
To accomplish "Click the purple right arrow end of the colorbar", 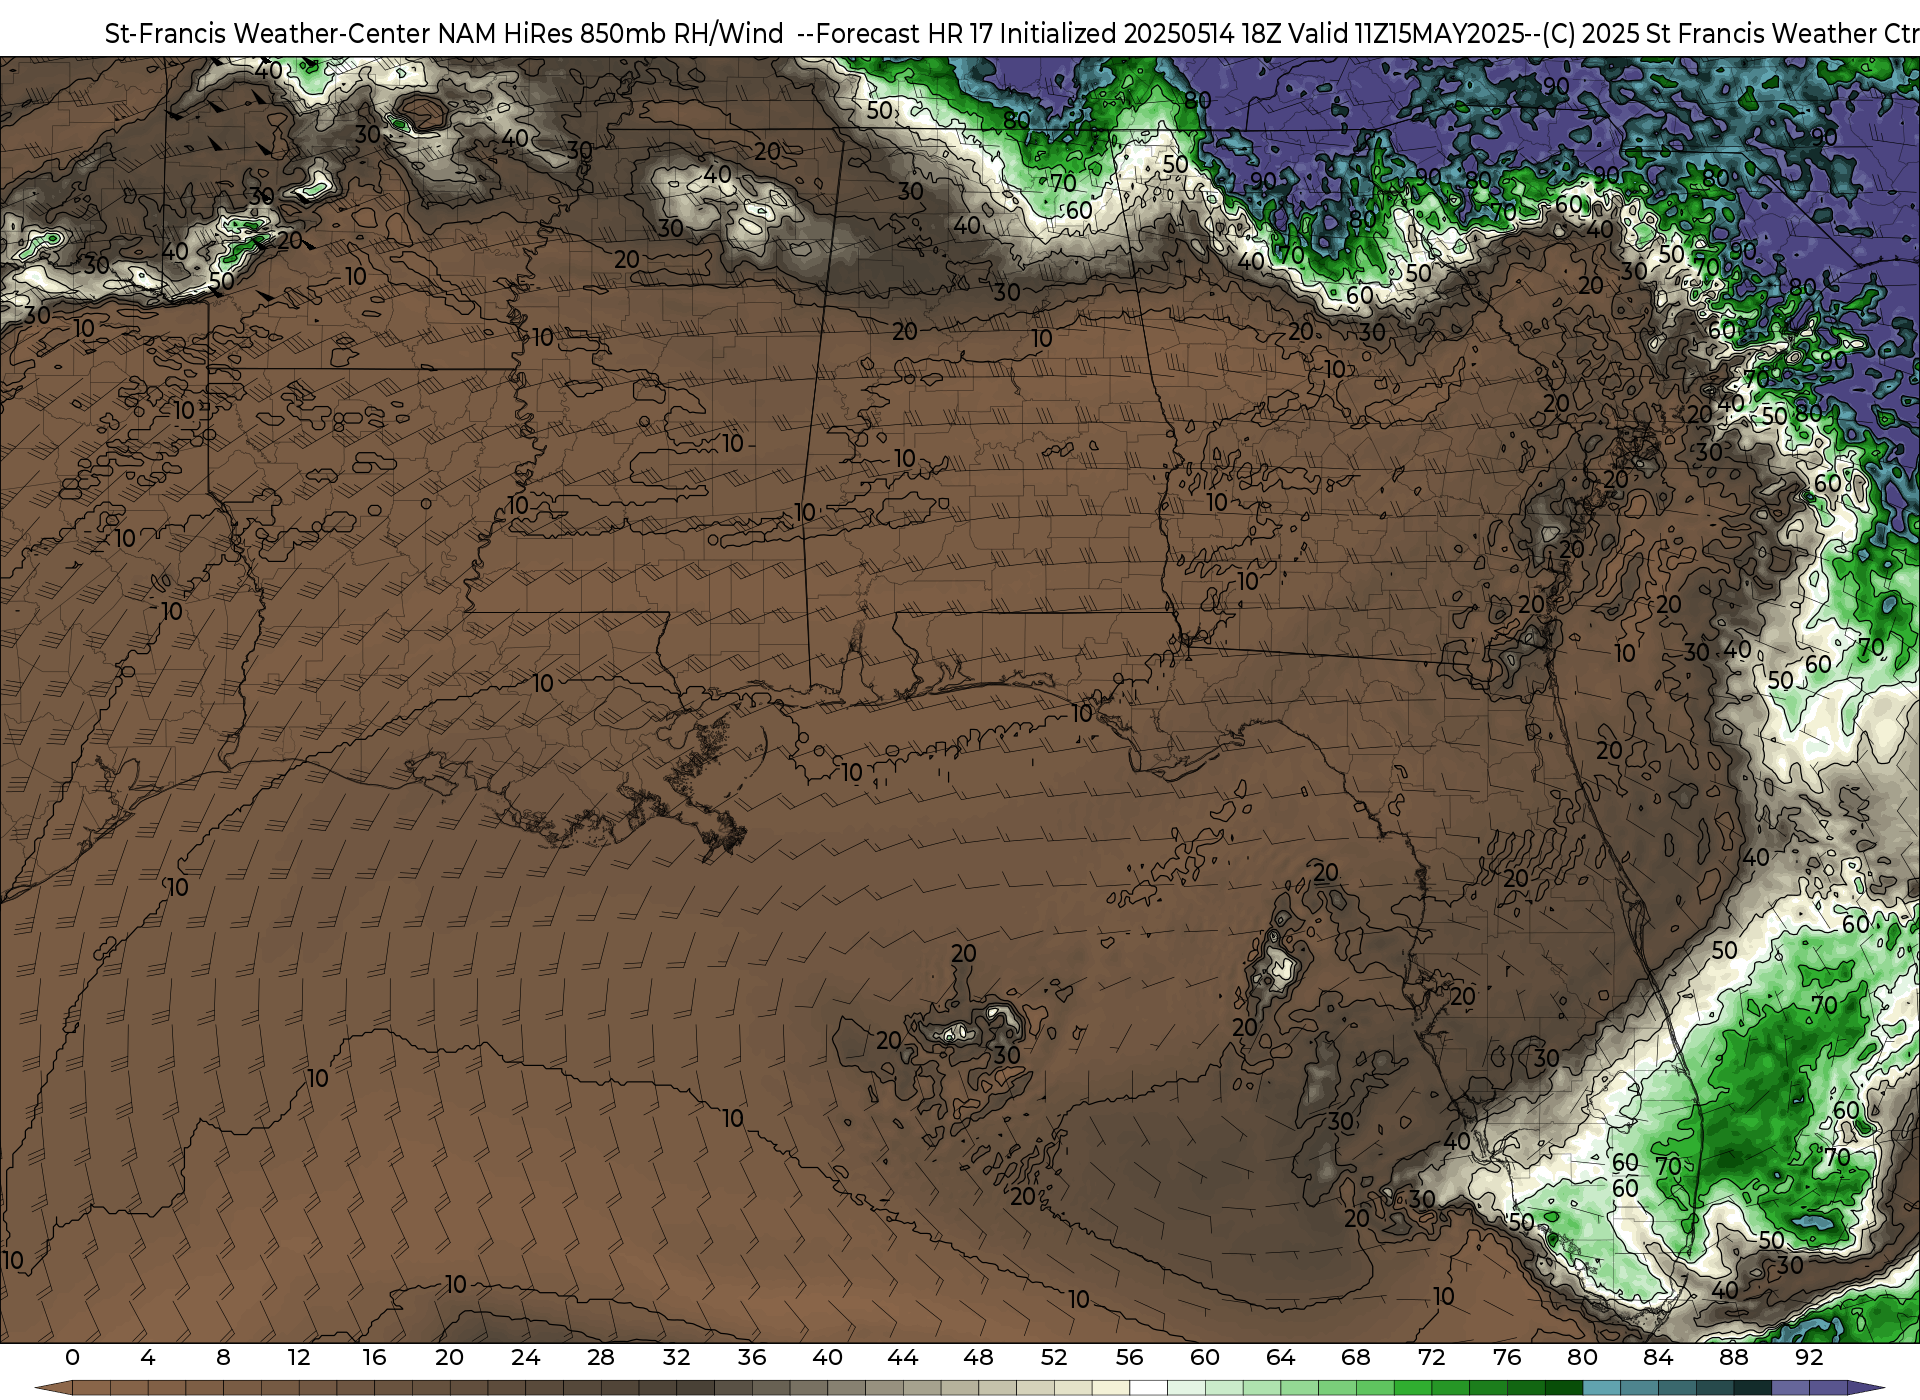I will 1866,1388.
